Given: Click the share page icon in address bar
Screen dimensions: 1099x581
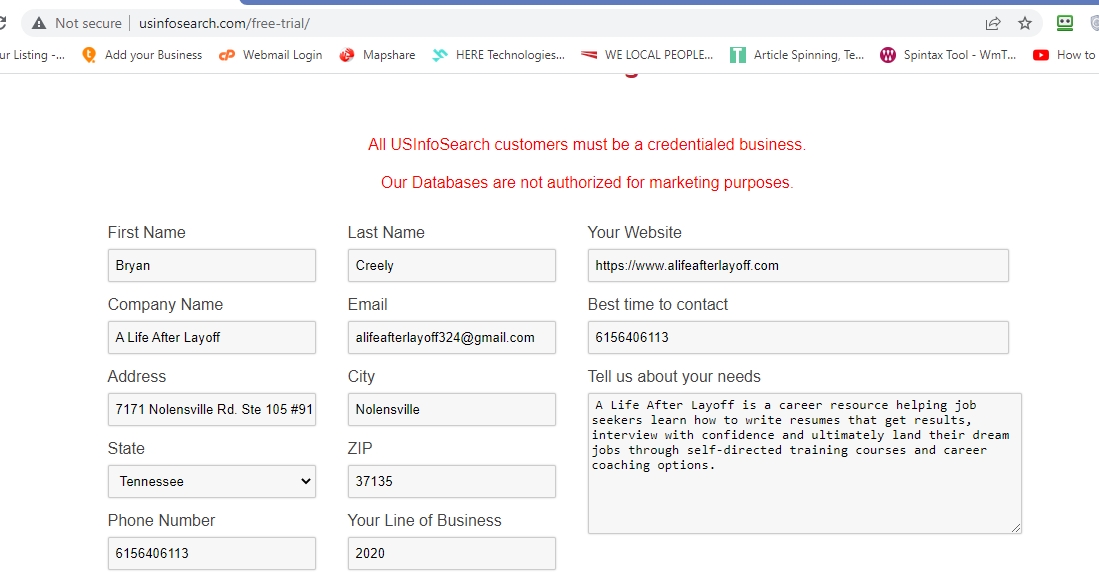Looking at the screenshot, I should [x=993, y=23].
